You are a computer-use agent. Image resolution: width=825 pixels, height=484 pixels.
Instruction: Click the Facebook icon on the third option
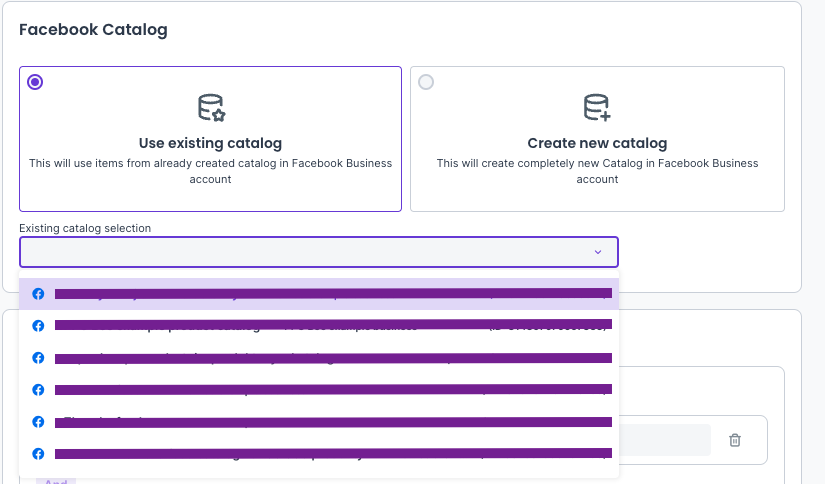pos(38,358)
